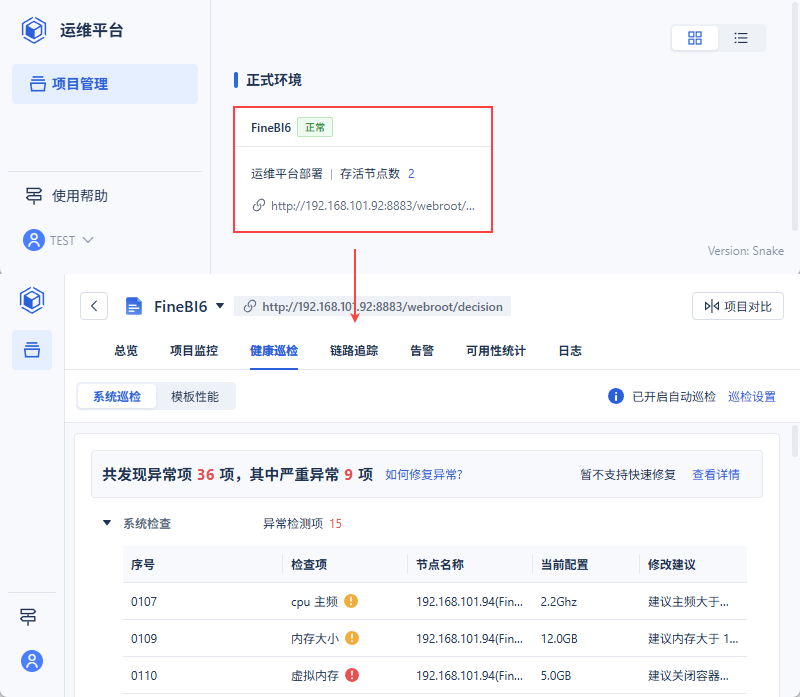Select row number 0110
The image size is (800, 697).
click(x=144, y=676)
